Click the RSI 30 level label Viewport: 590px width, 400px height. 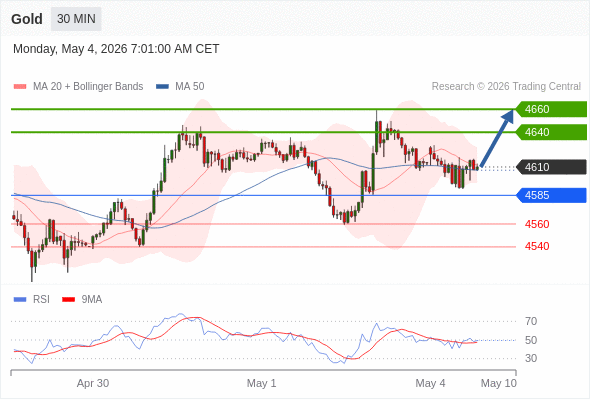531,358
